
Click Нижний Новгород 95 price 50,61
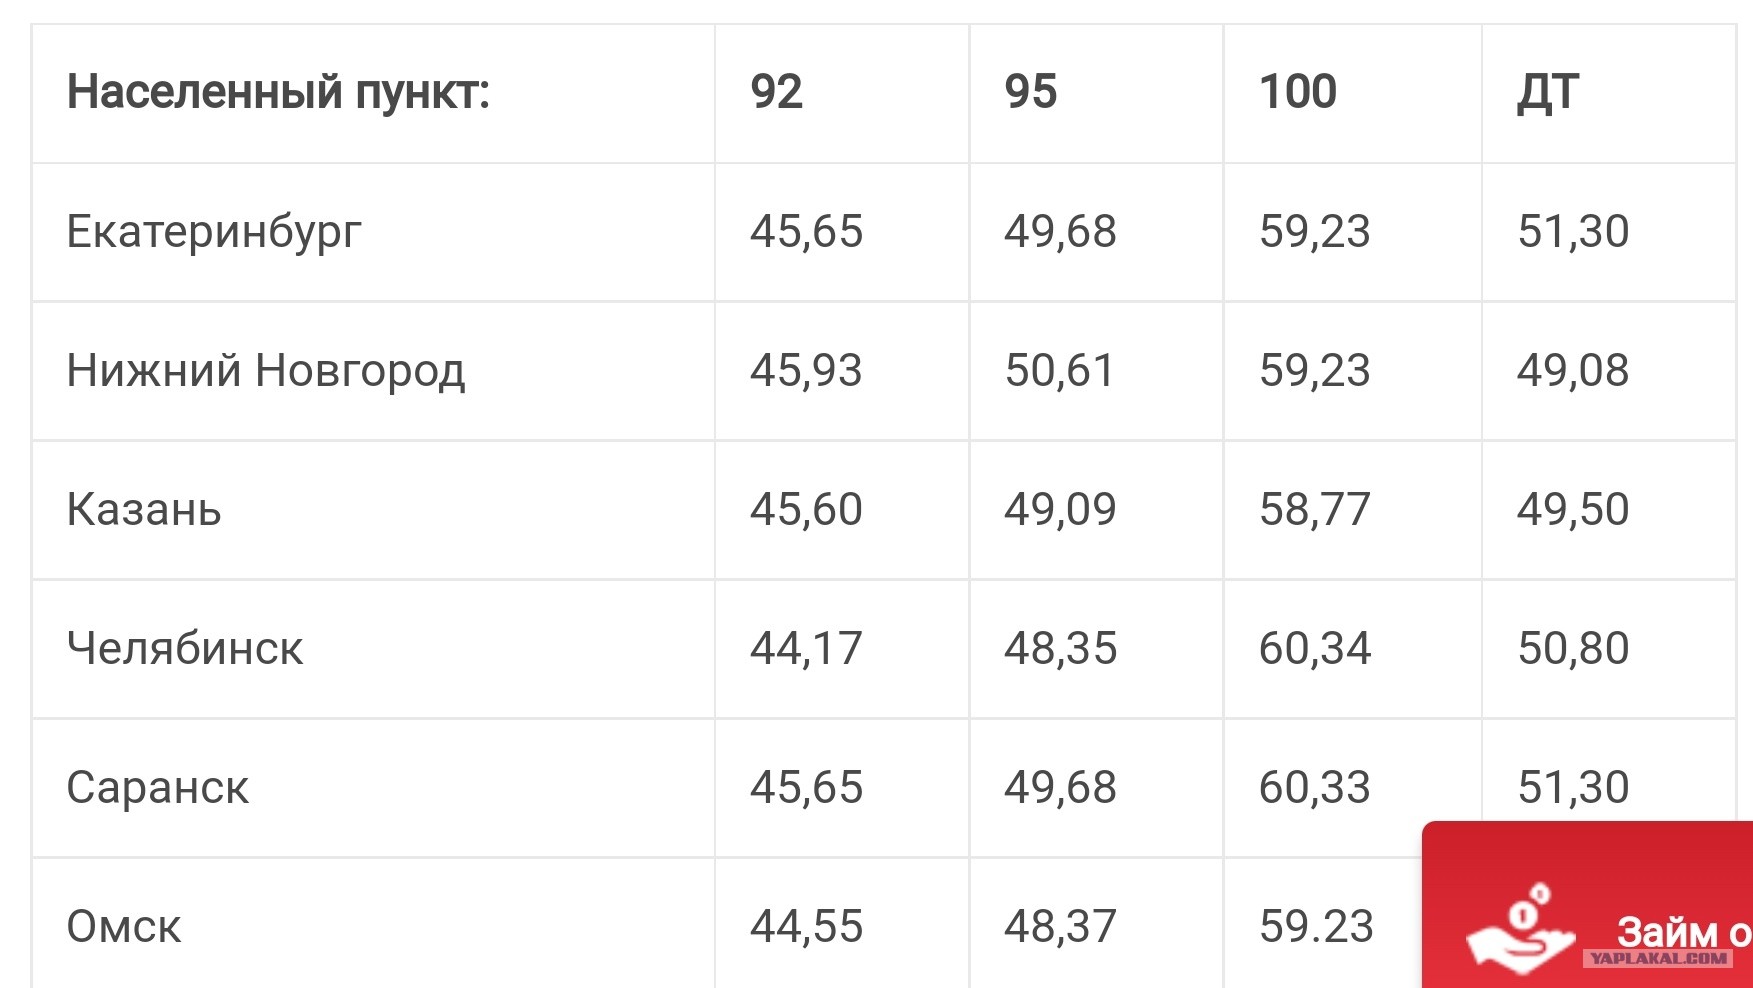tap(1059, 371)
